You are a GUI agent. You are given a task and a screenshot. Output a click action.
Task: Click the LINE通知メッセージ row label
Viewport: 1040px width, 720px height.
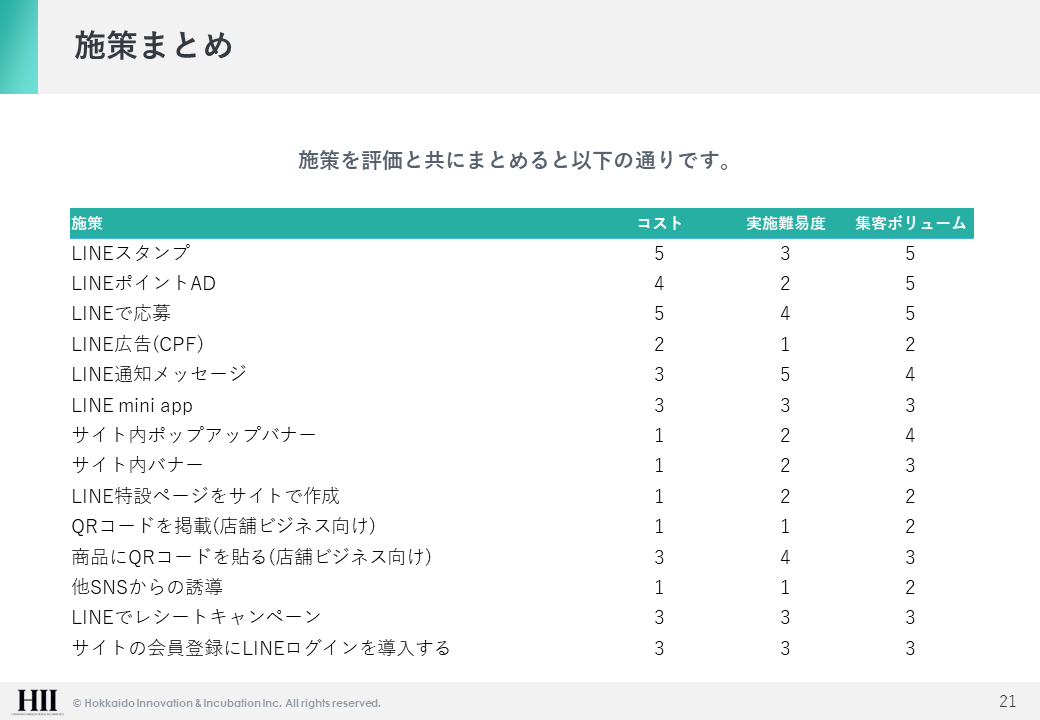159,375
